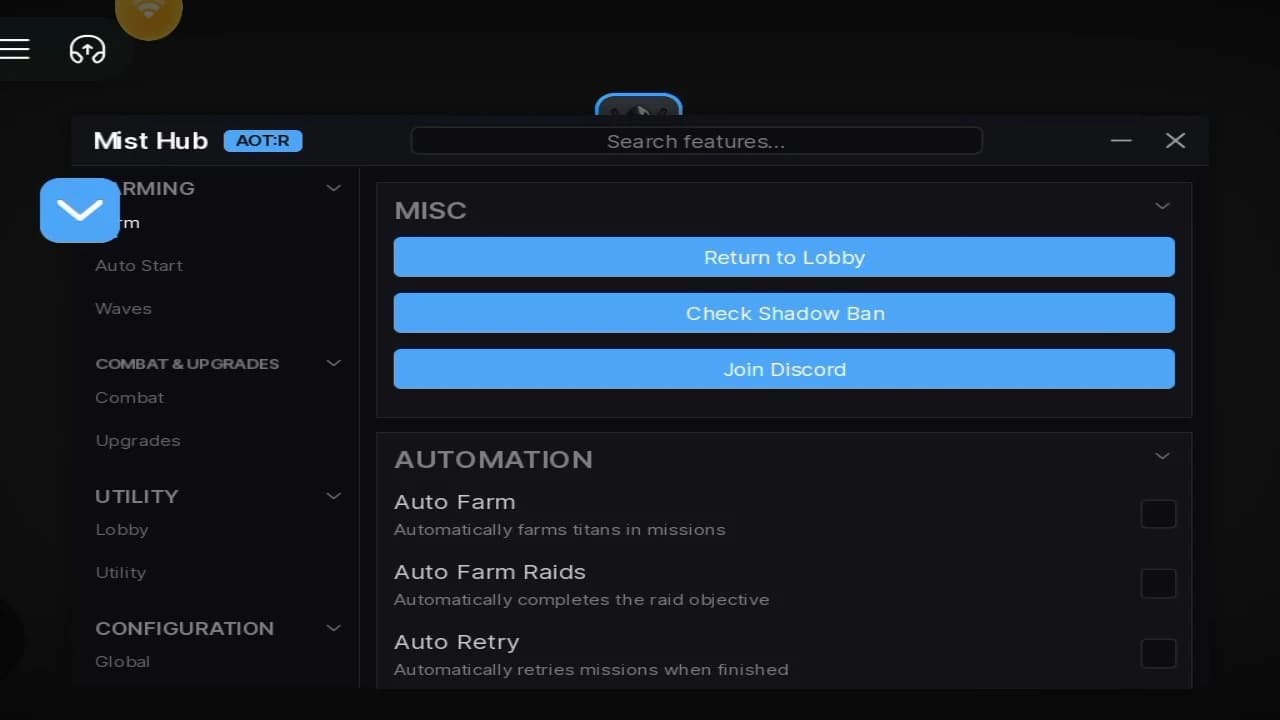Click the "Auto Farm" option label
This screenshot has height=720, width=1280.
click(455, 502)
